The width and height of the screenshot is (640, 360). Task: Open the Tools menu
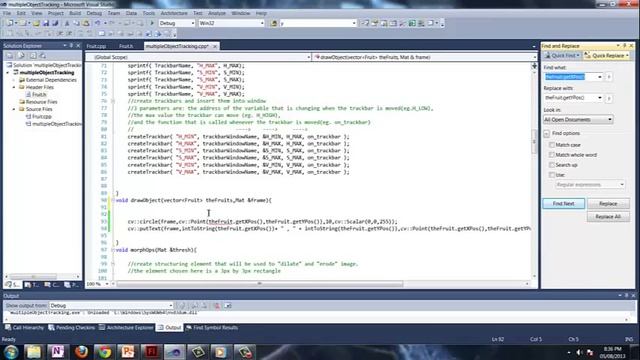(x=149, y=13)
